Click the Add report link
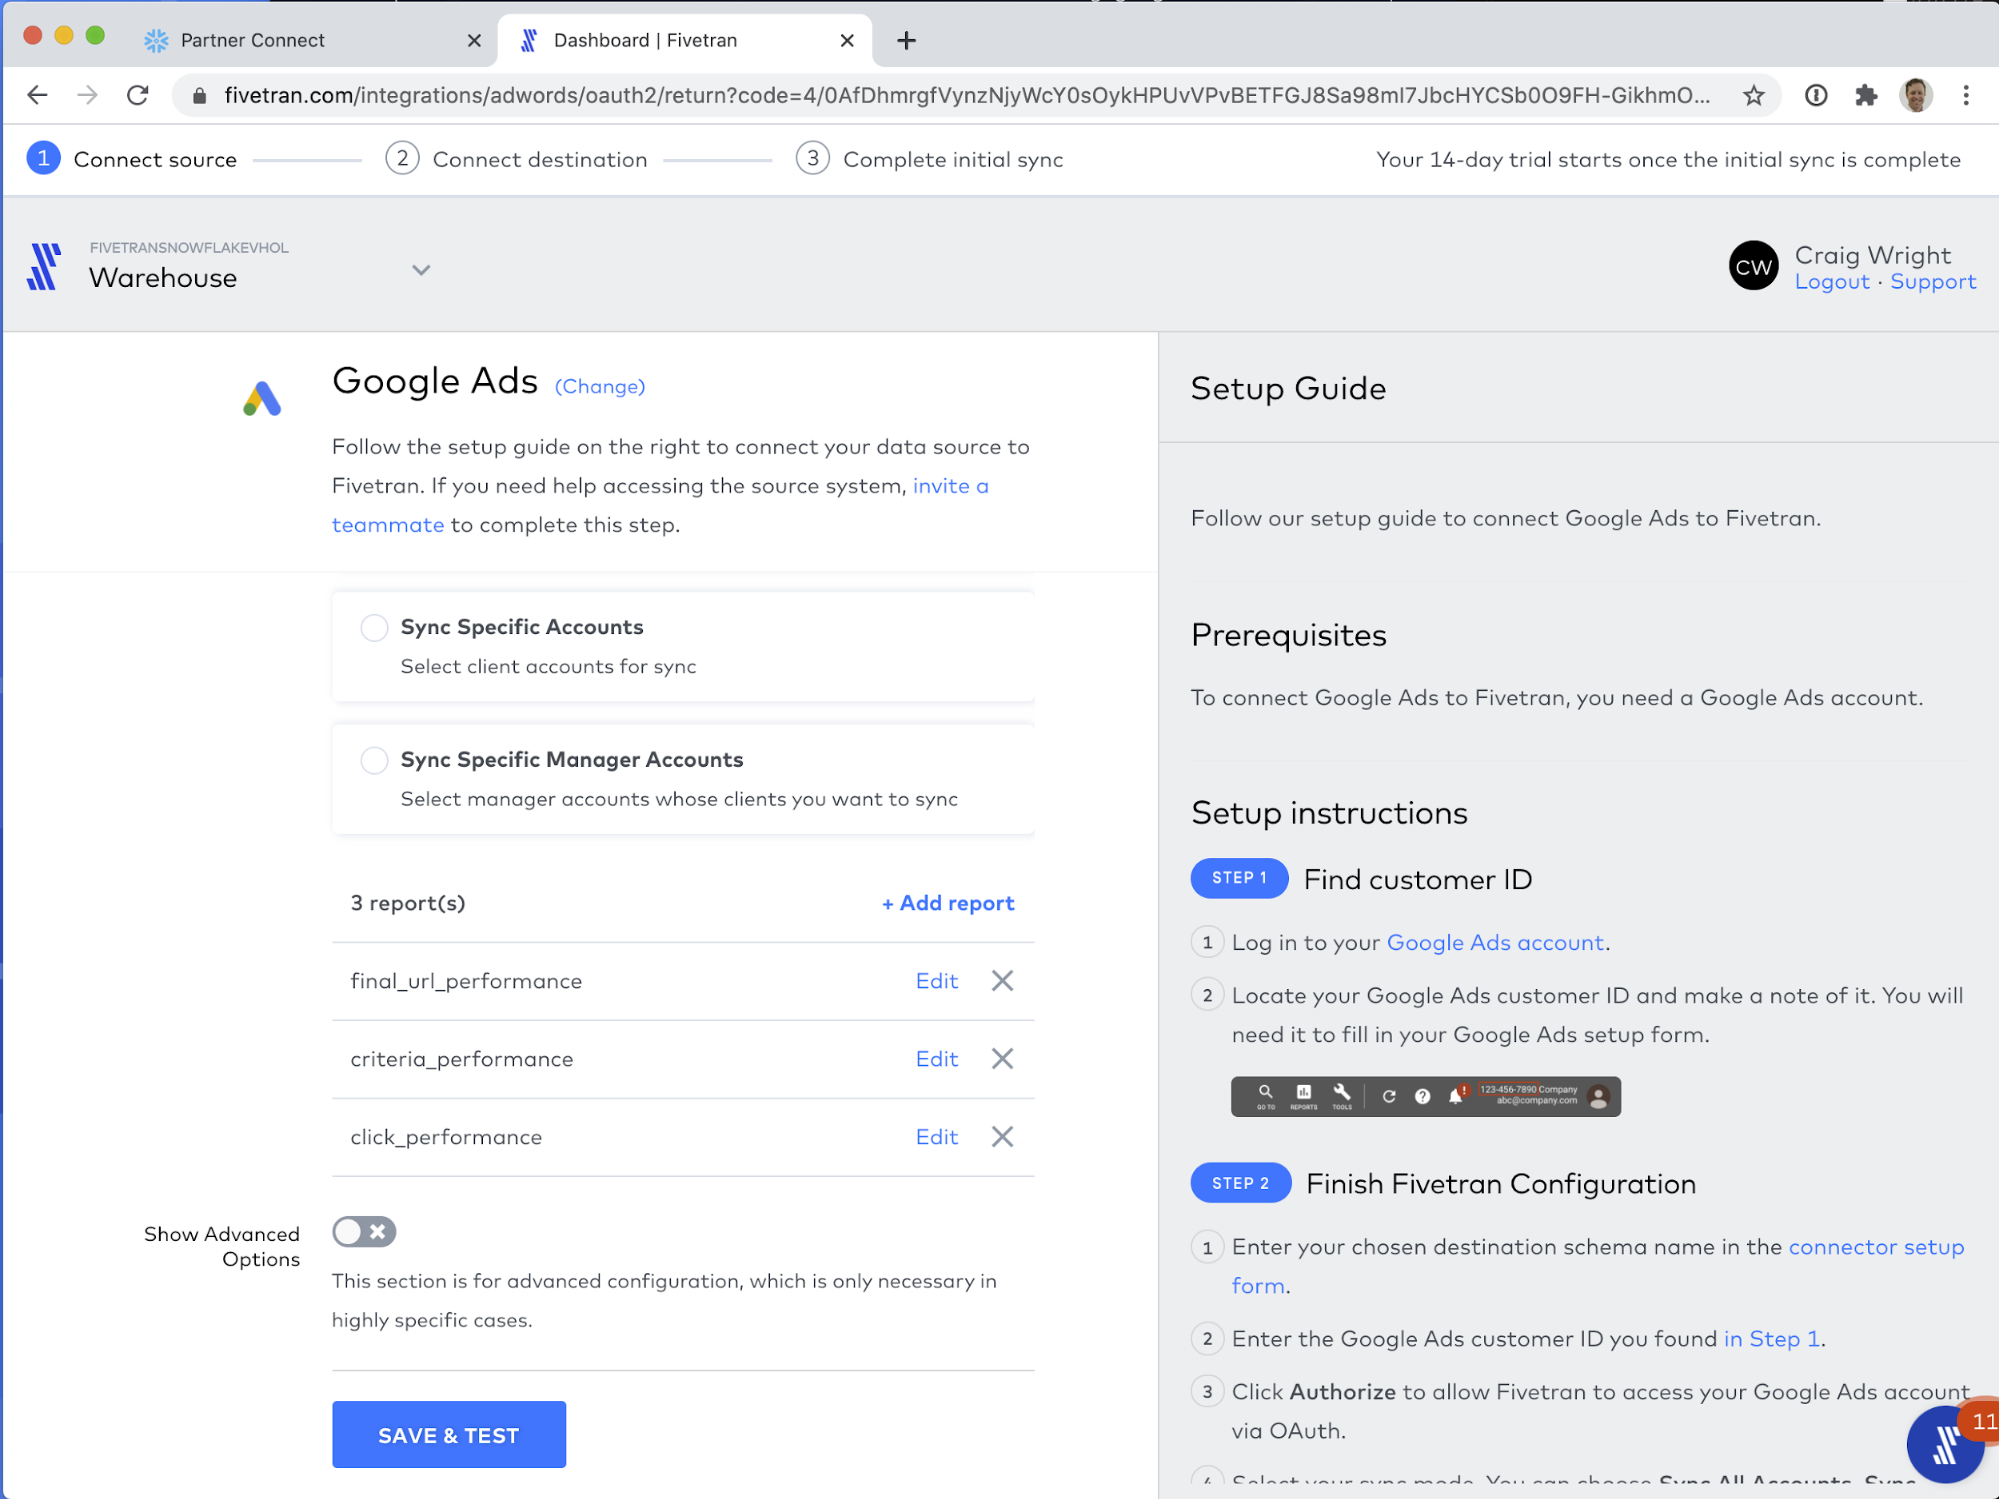Viewport: 1999px width, 1500px height. [x=948, y=904]
